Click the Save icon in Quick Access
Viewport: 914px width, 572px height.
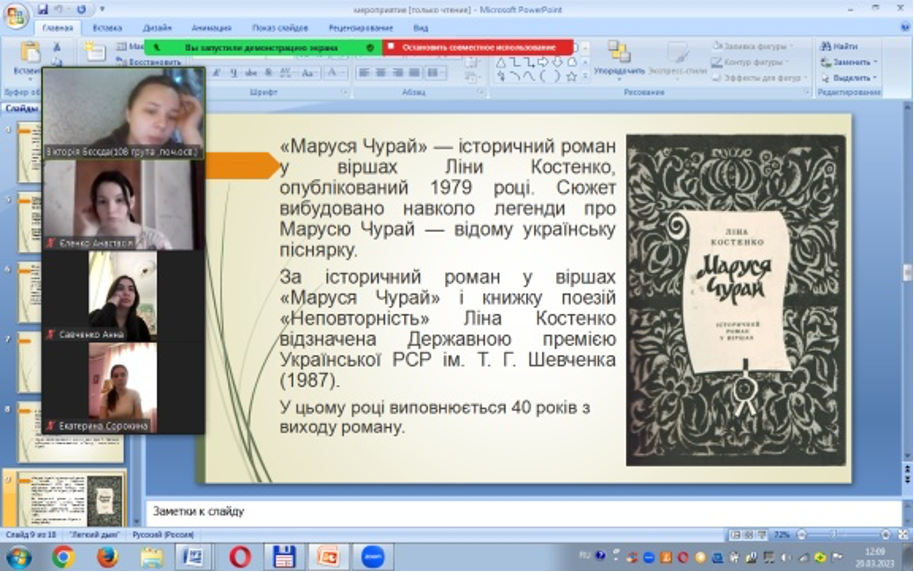(43, 9)
